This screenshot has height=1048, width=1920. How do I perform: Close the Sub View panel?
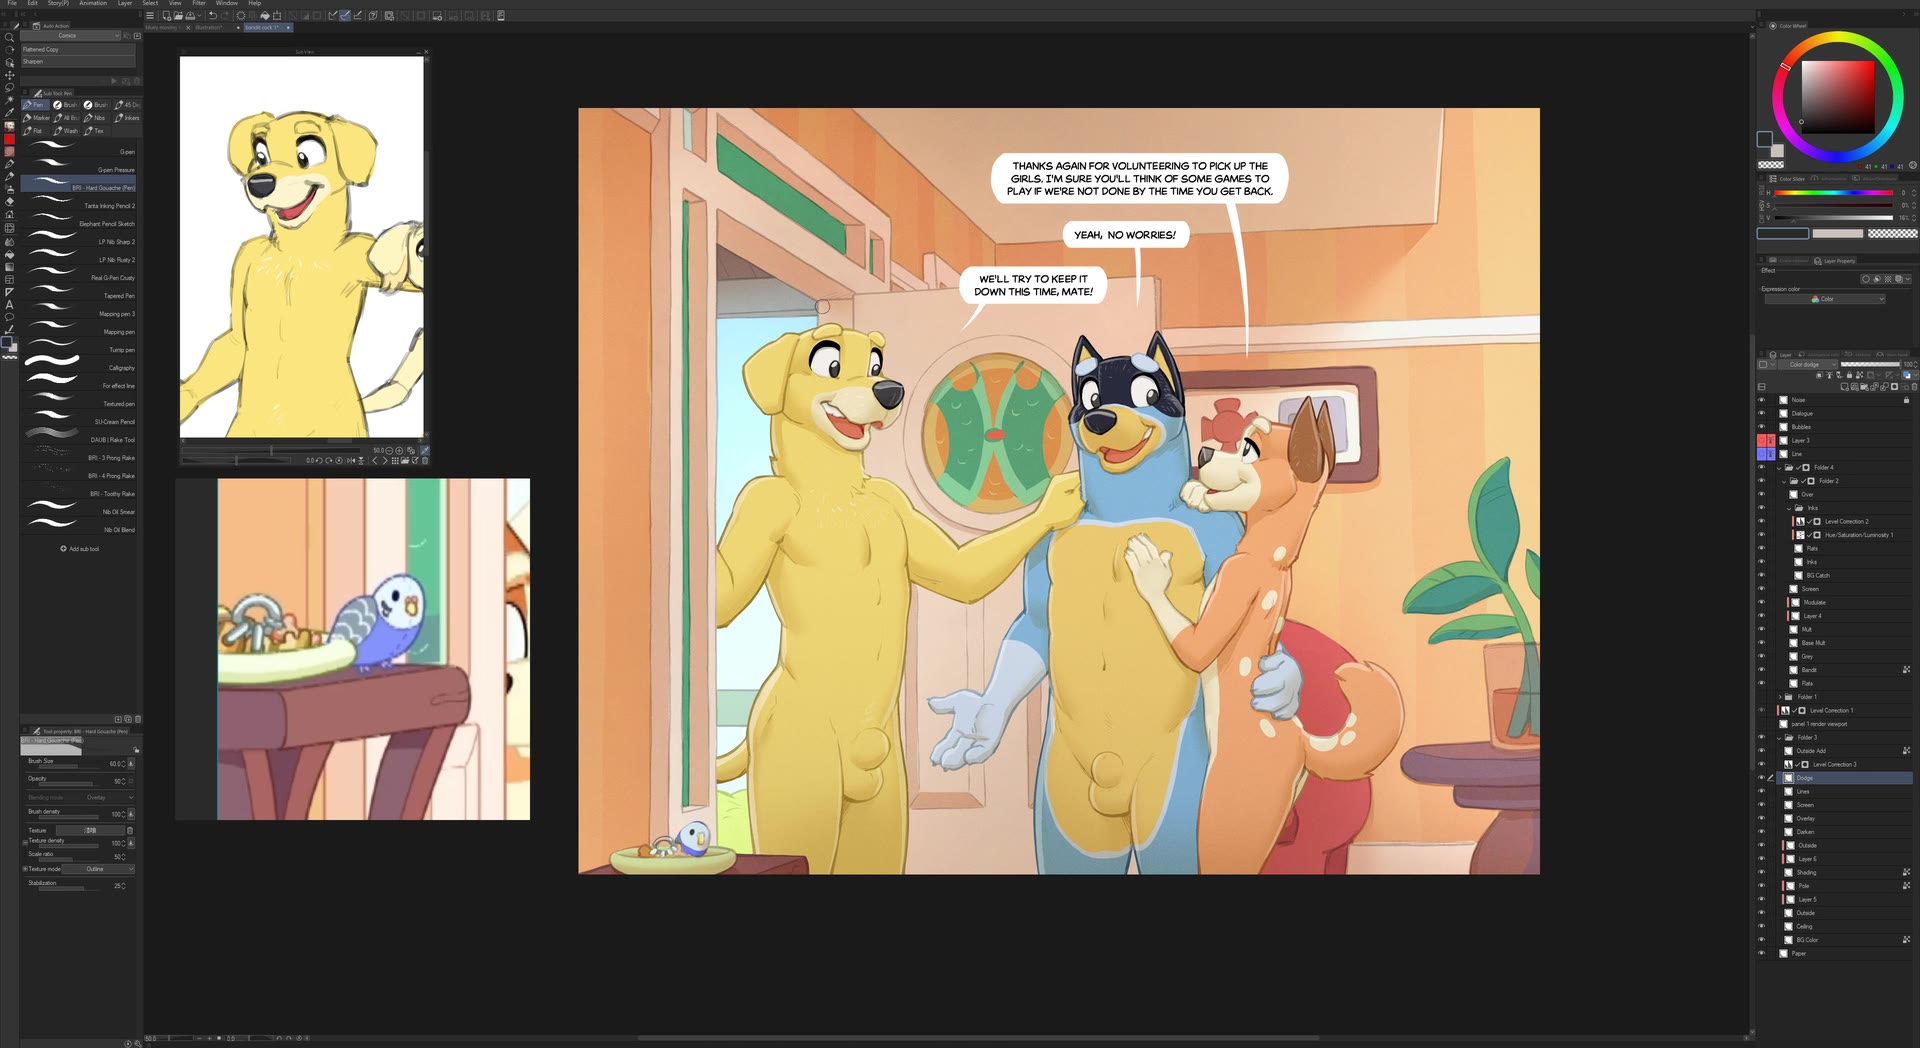pyautogui.click(x=426, y=51)
